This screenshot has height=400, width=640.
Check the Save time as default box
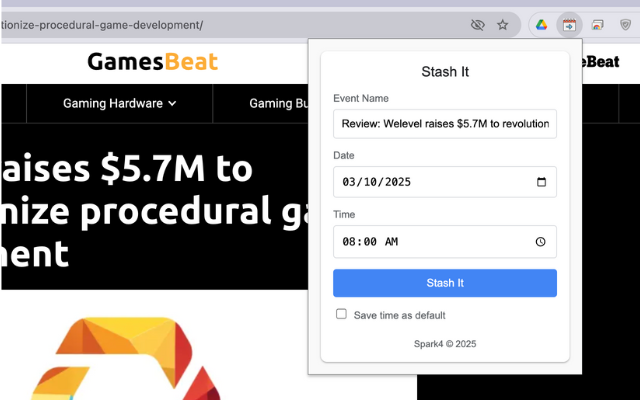[341, 314]
